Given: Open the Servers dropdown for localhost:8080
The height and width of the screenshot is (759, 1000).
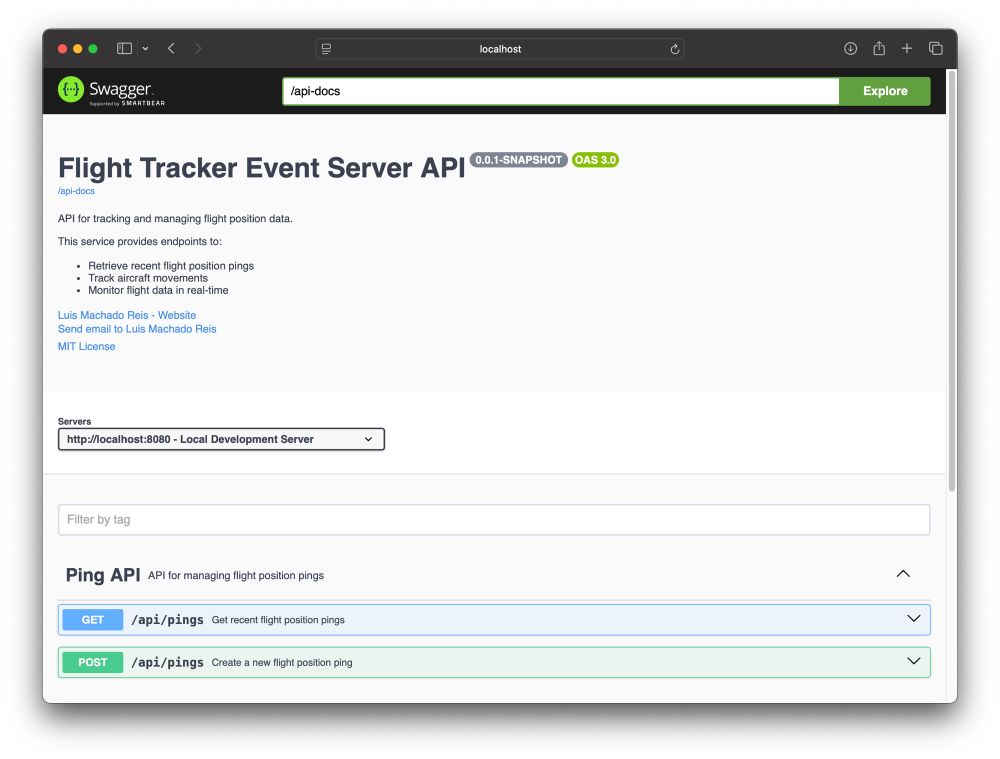Looking at the screenshot, I should coord(221,439).
